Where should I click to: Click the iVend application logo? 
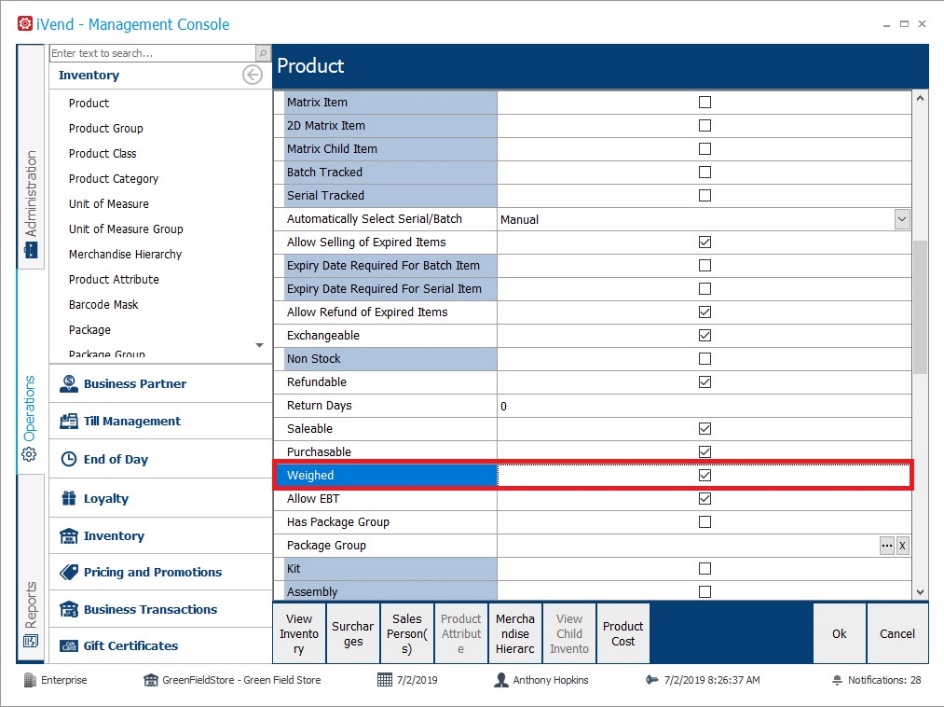tap(25, 24)
